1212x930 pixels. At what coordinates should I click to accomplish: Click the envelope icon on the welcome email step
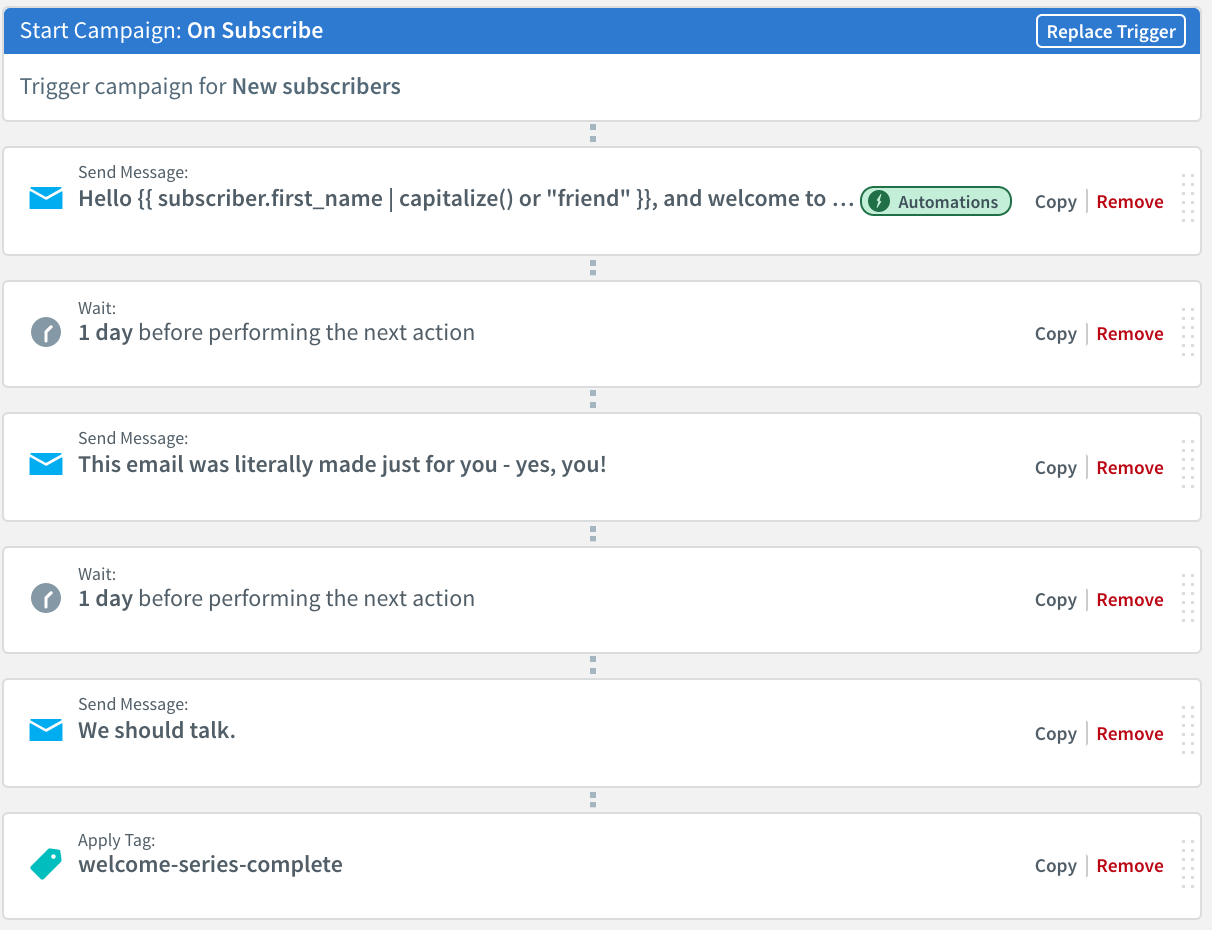pyautogui.click(x=46, y=198)
